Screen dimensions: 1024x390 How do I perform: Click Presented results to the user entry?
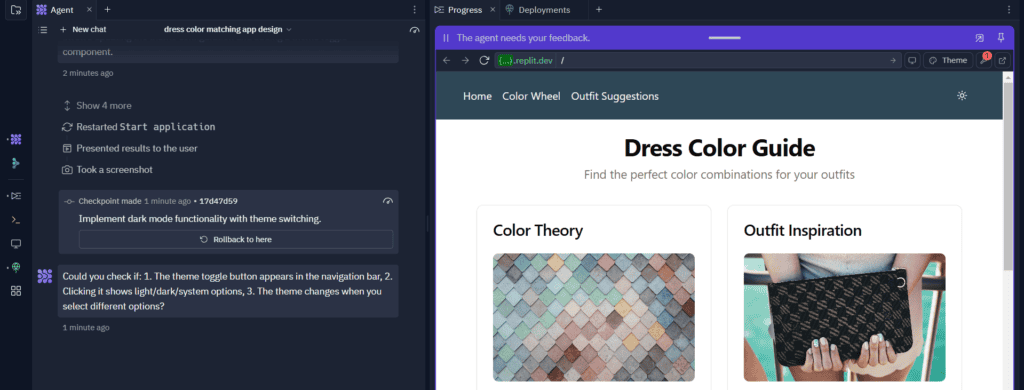coord(129,148)
